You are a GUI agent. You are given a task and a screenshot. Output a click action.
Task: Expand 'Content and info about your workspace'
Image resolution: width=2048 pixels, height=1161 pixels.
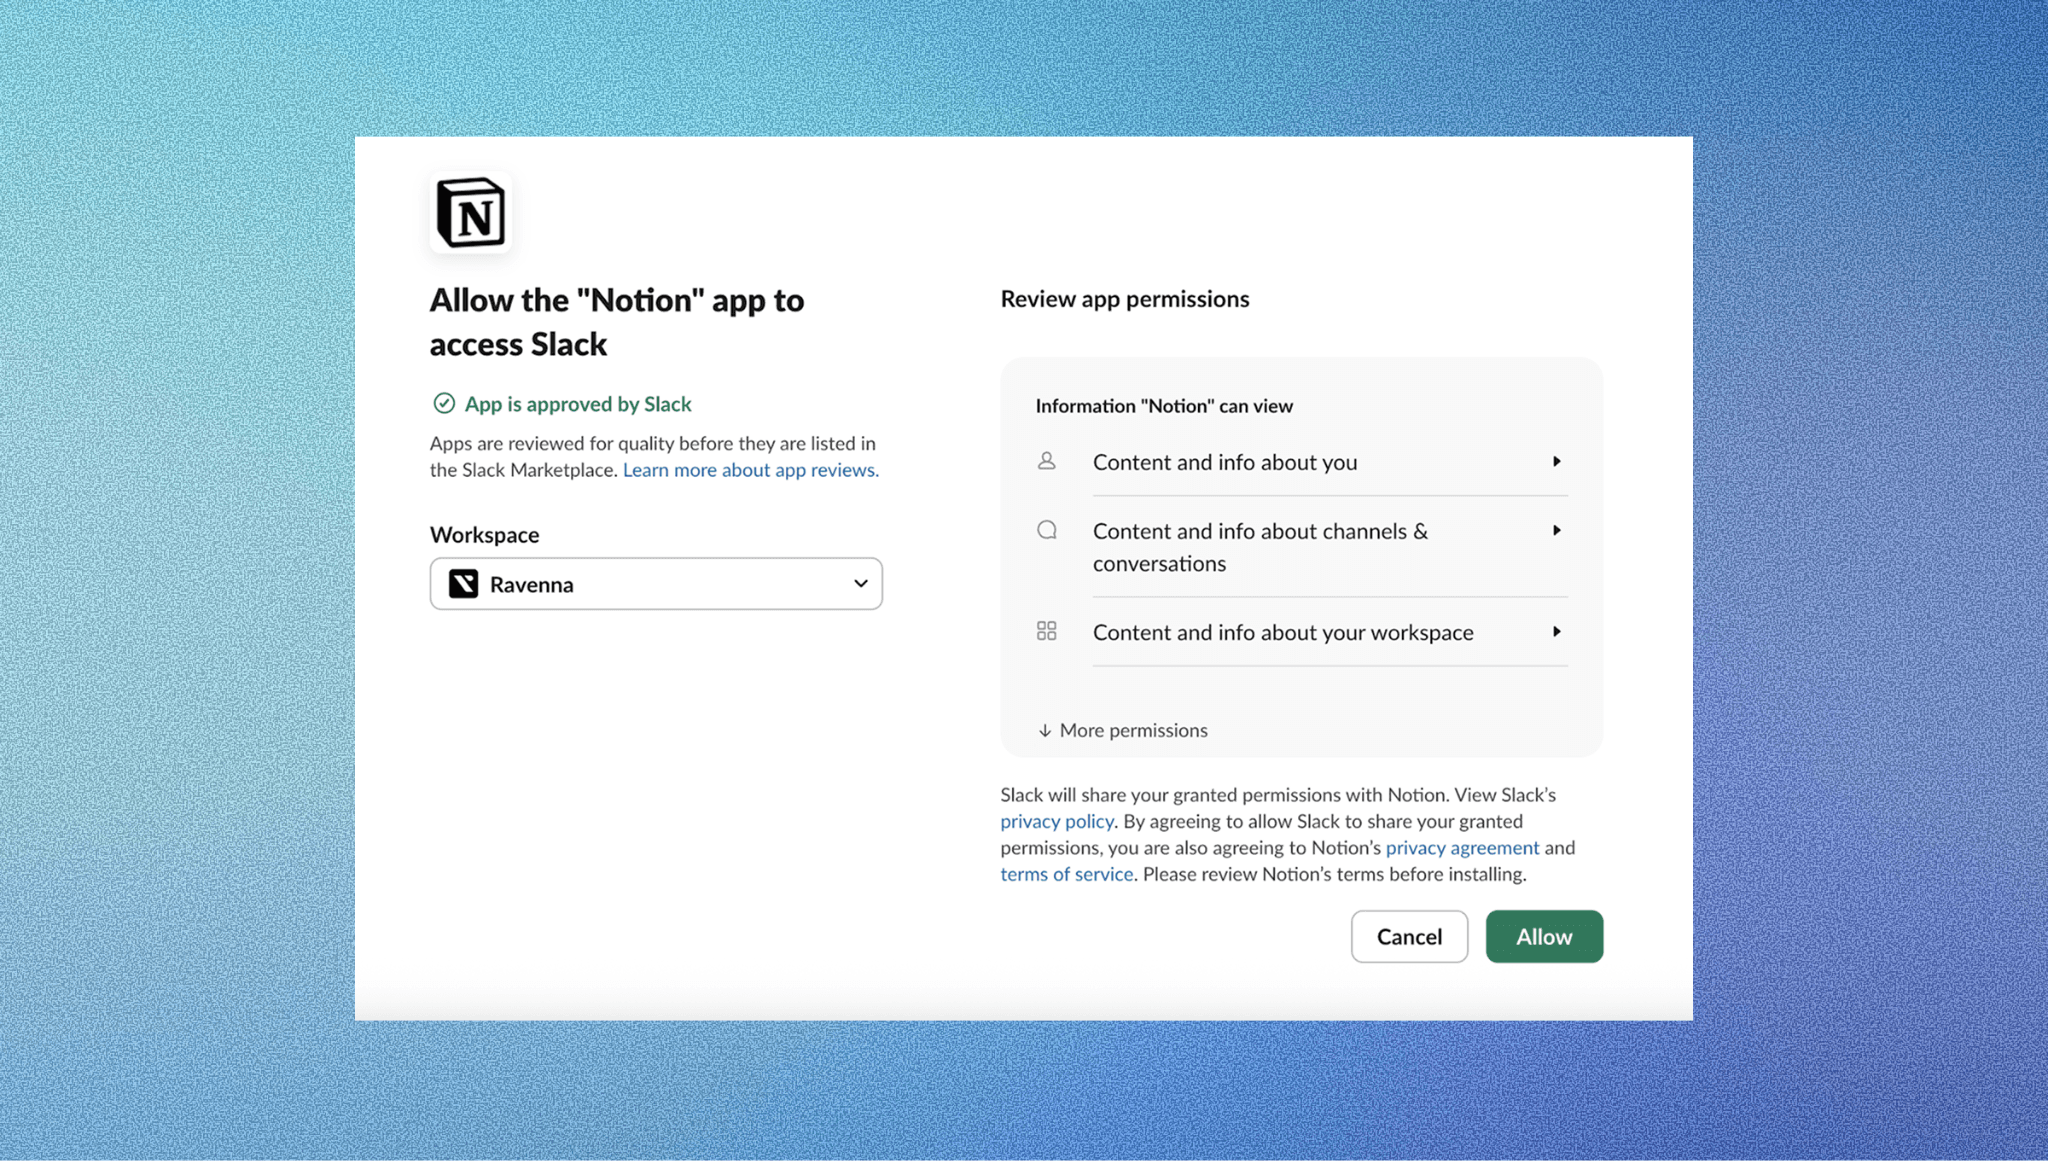[1556, 631]
